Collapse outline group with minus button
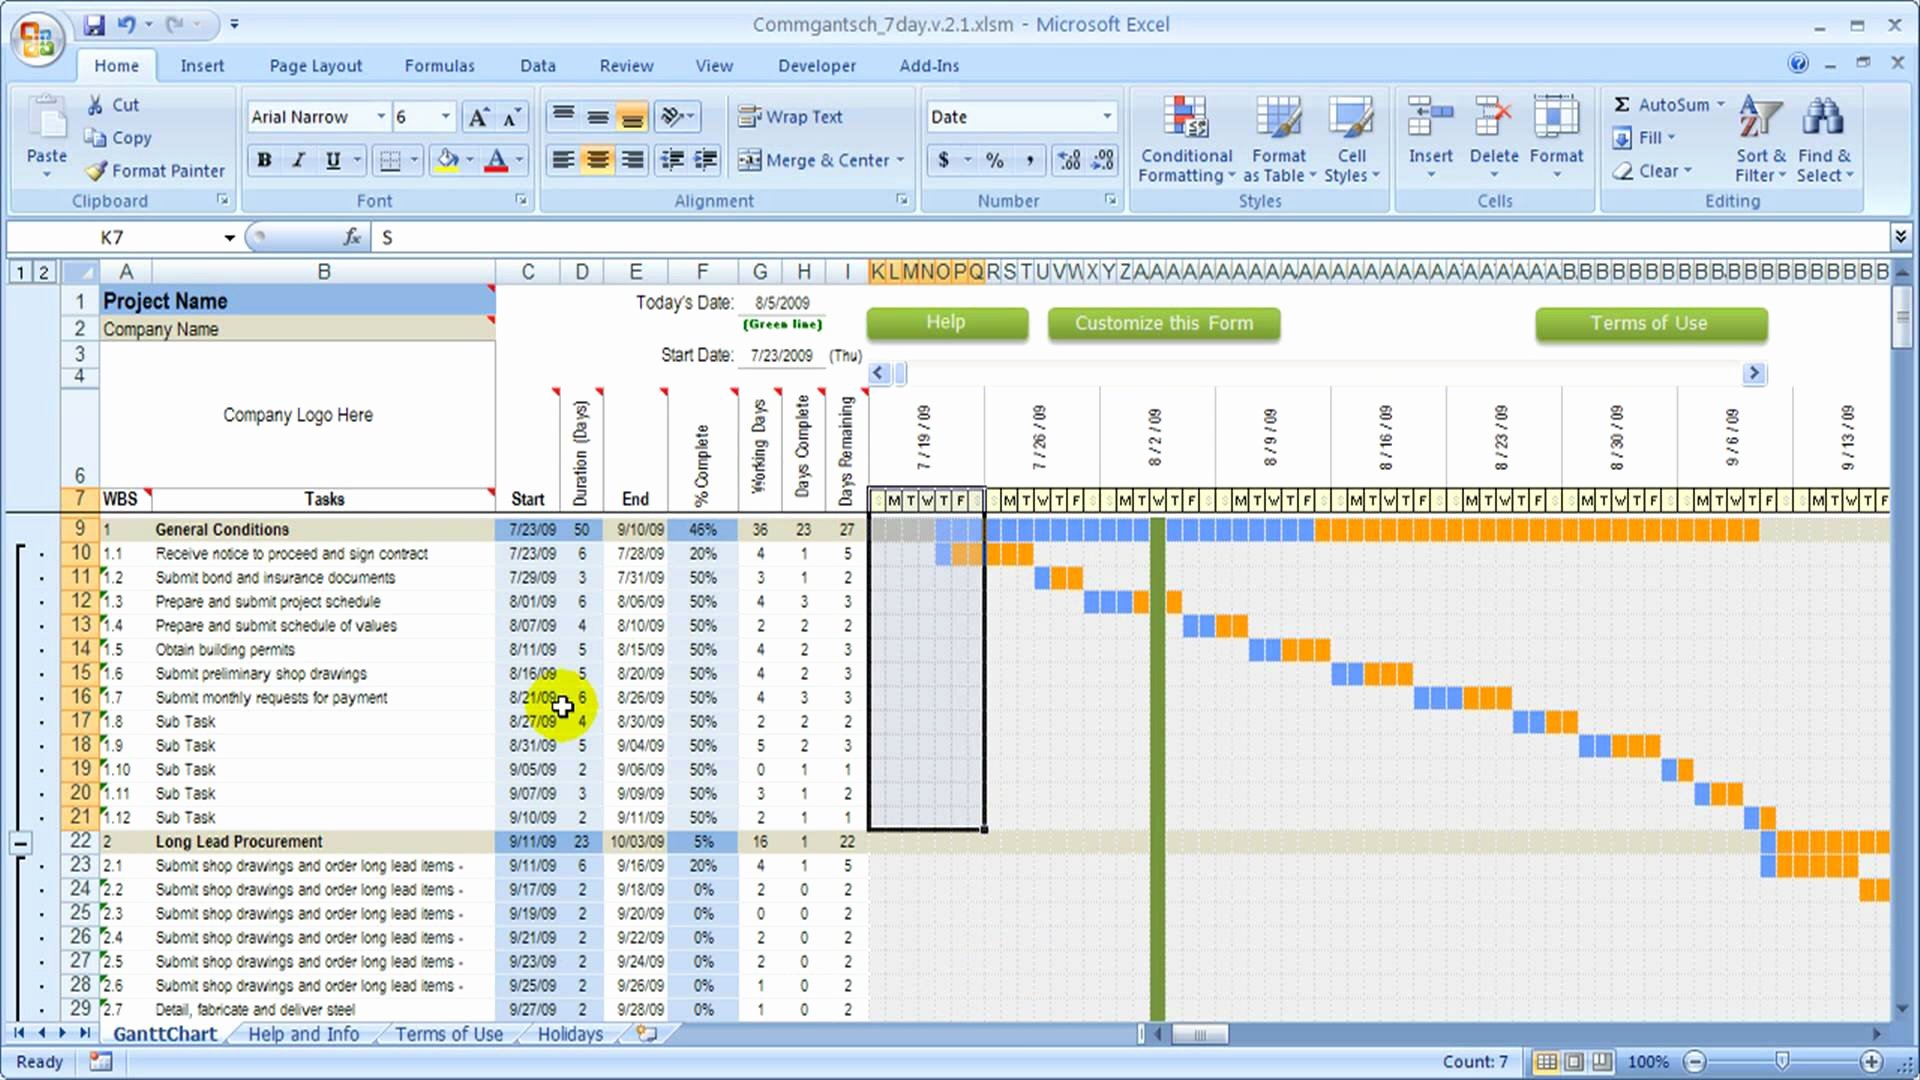Image resolution: width=1920 pixels, height=1080 pixels. (20, 843)
